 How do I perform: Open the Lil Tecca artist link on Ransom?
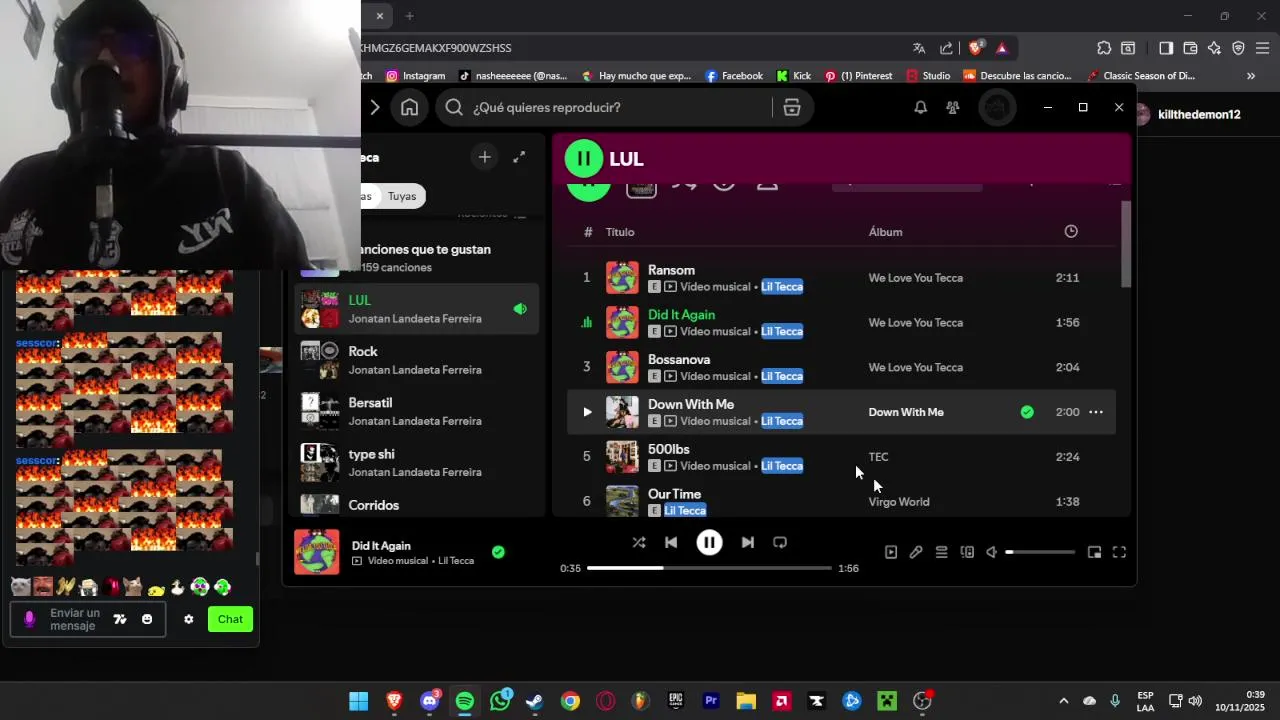click(x=782, y=287)
